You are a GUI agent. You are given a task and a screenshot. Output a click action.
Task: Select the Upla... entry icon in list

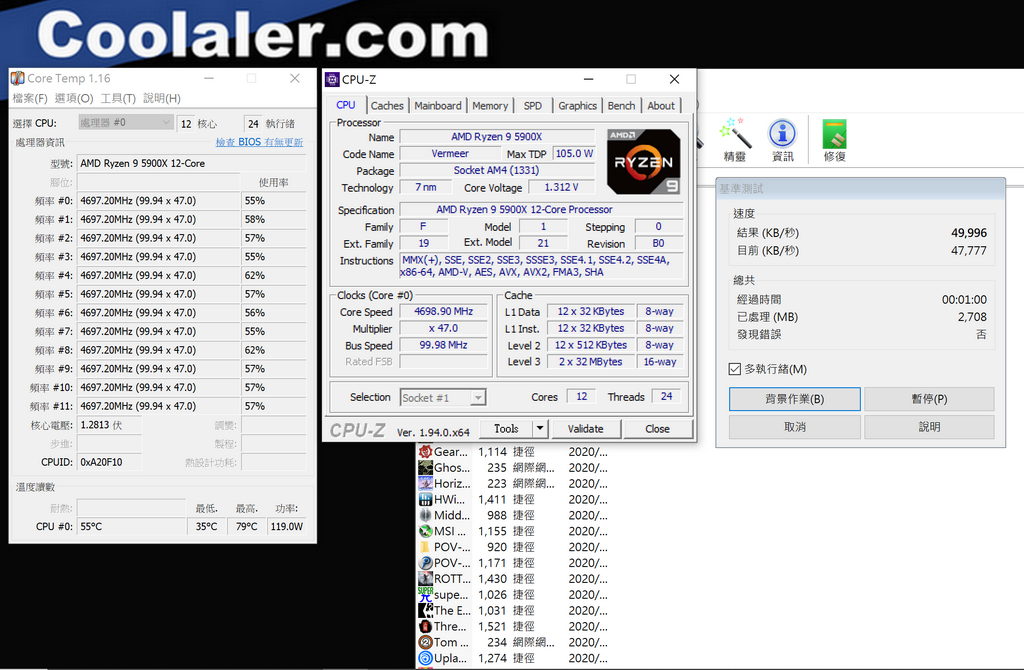click(425, 658)
